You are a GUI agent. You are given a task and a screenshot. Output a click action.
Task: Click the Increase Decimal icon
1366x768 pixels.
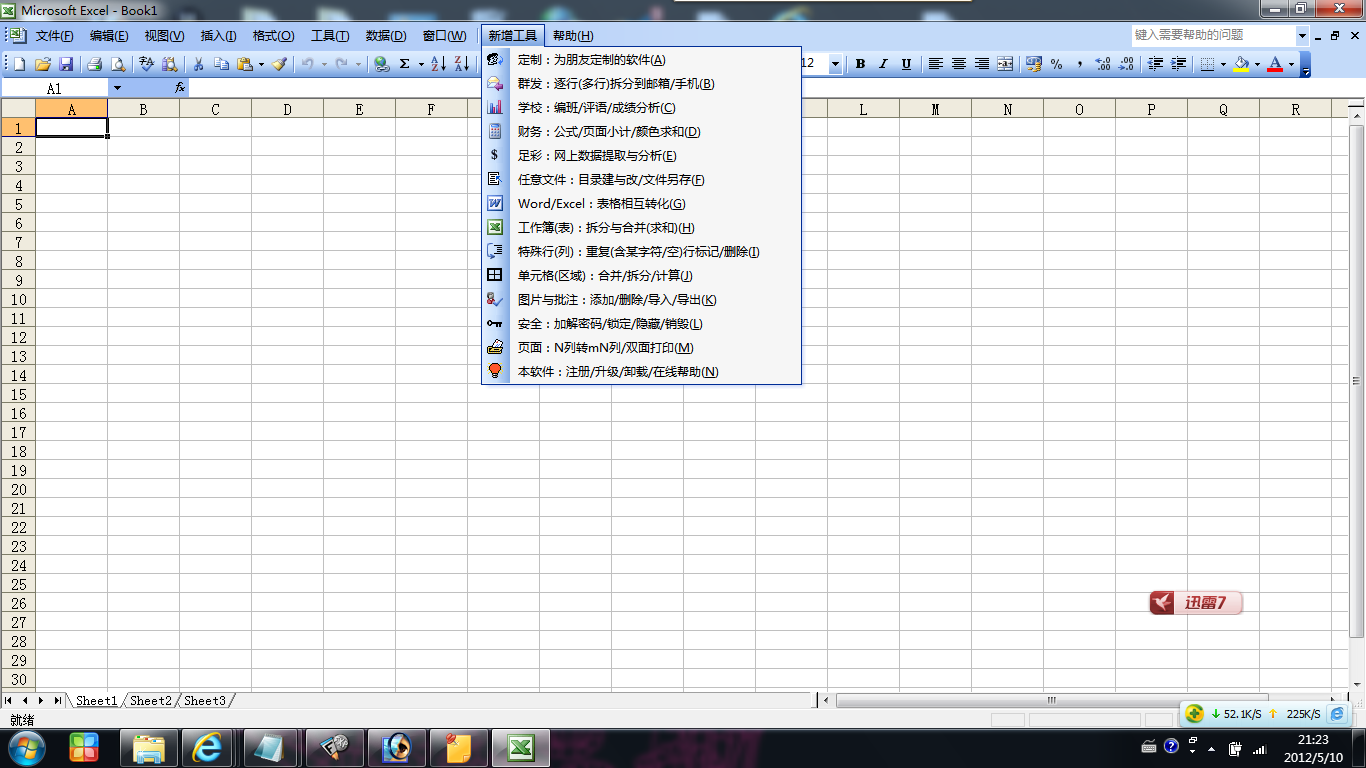pyautogui.click(x=1103, y=64)
